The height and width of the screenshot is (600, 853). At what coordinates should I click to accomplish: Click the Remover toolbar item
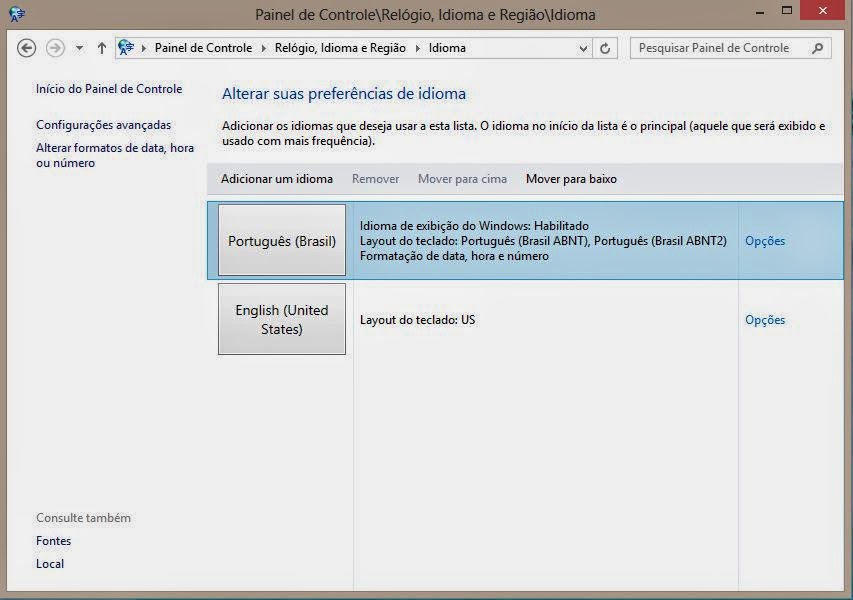point(375,179)
